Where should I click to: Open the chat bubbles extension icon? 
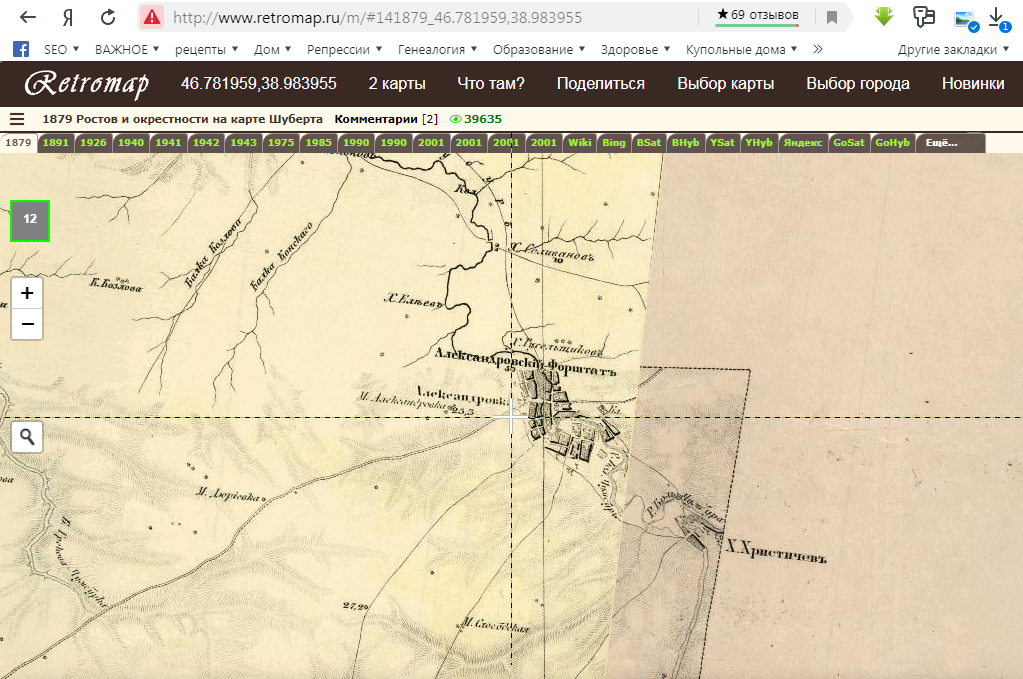tap(924, 17)
